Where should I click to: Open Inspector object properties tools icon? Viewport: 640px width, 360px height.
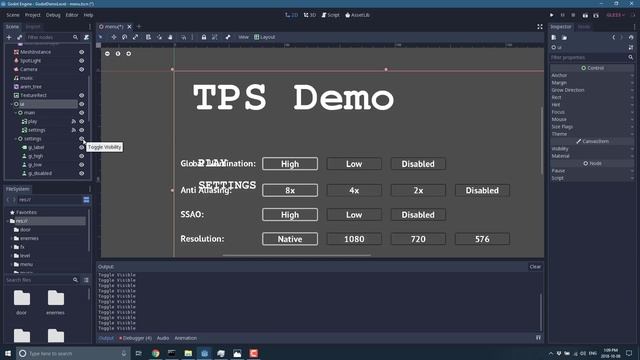pos(631,47)
